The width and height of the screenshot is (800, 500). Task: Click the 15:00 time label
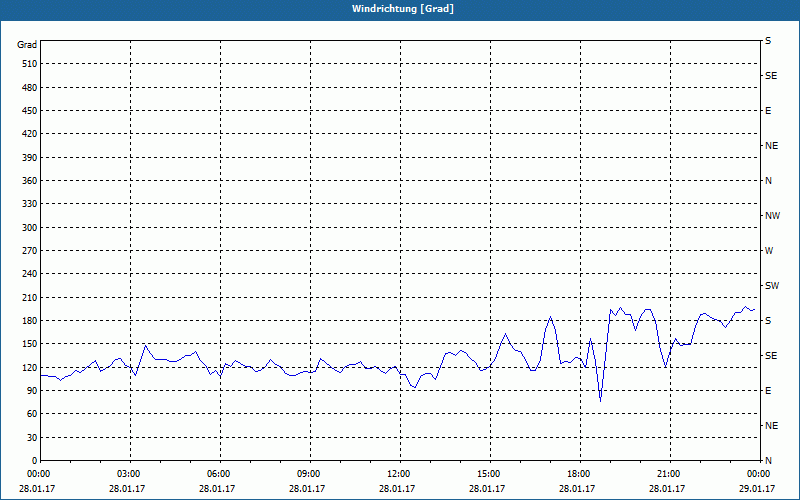coord(487,474)
